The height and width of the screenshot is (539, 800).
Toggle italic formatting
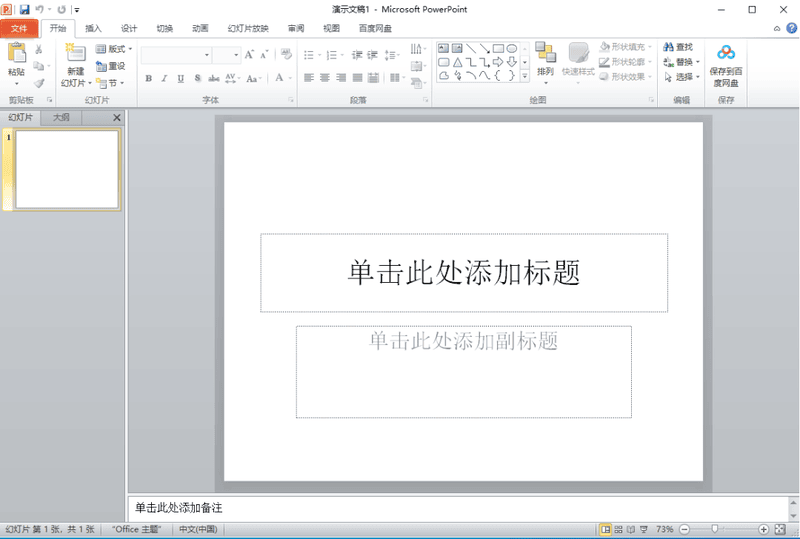(x=164, y=78)
